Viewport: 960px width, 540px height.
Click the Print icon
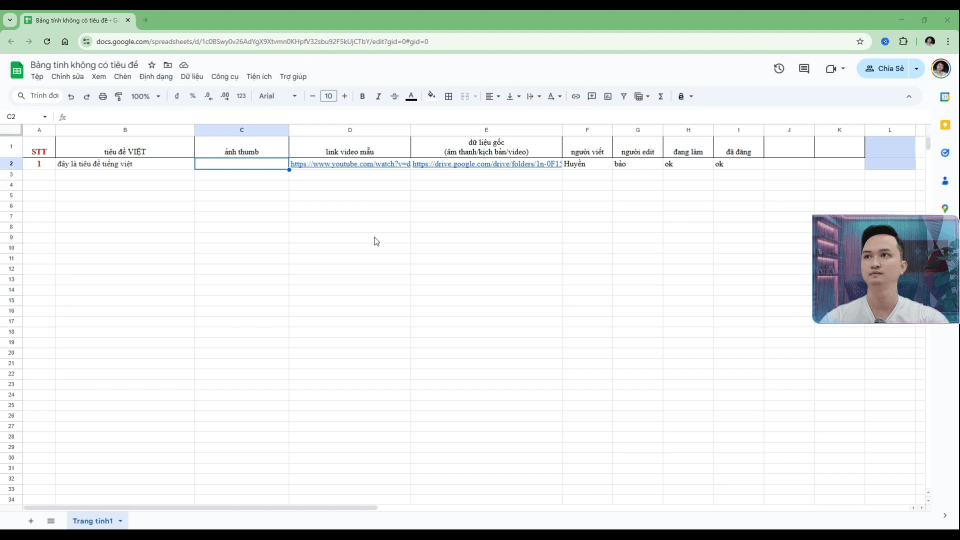[x=102, y=97]
